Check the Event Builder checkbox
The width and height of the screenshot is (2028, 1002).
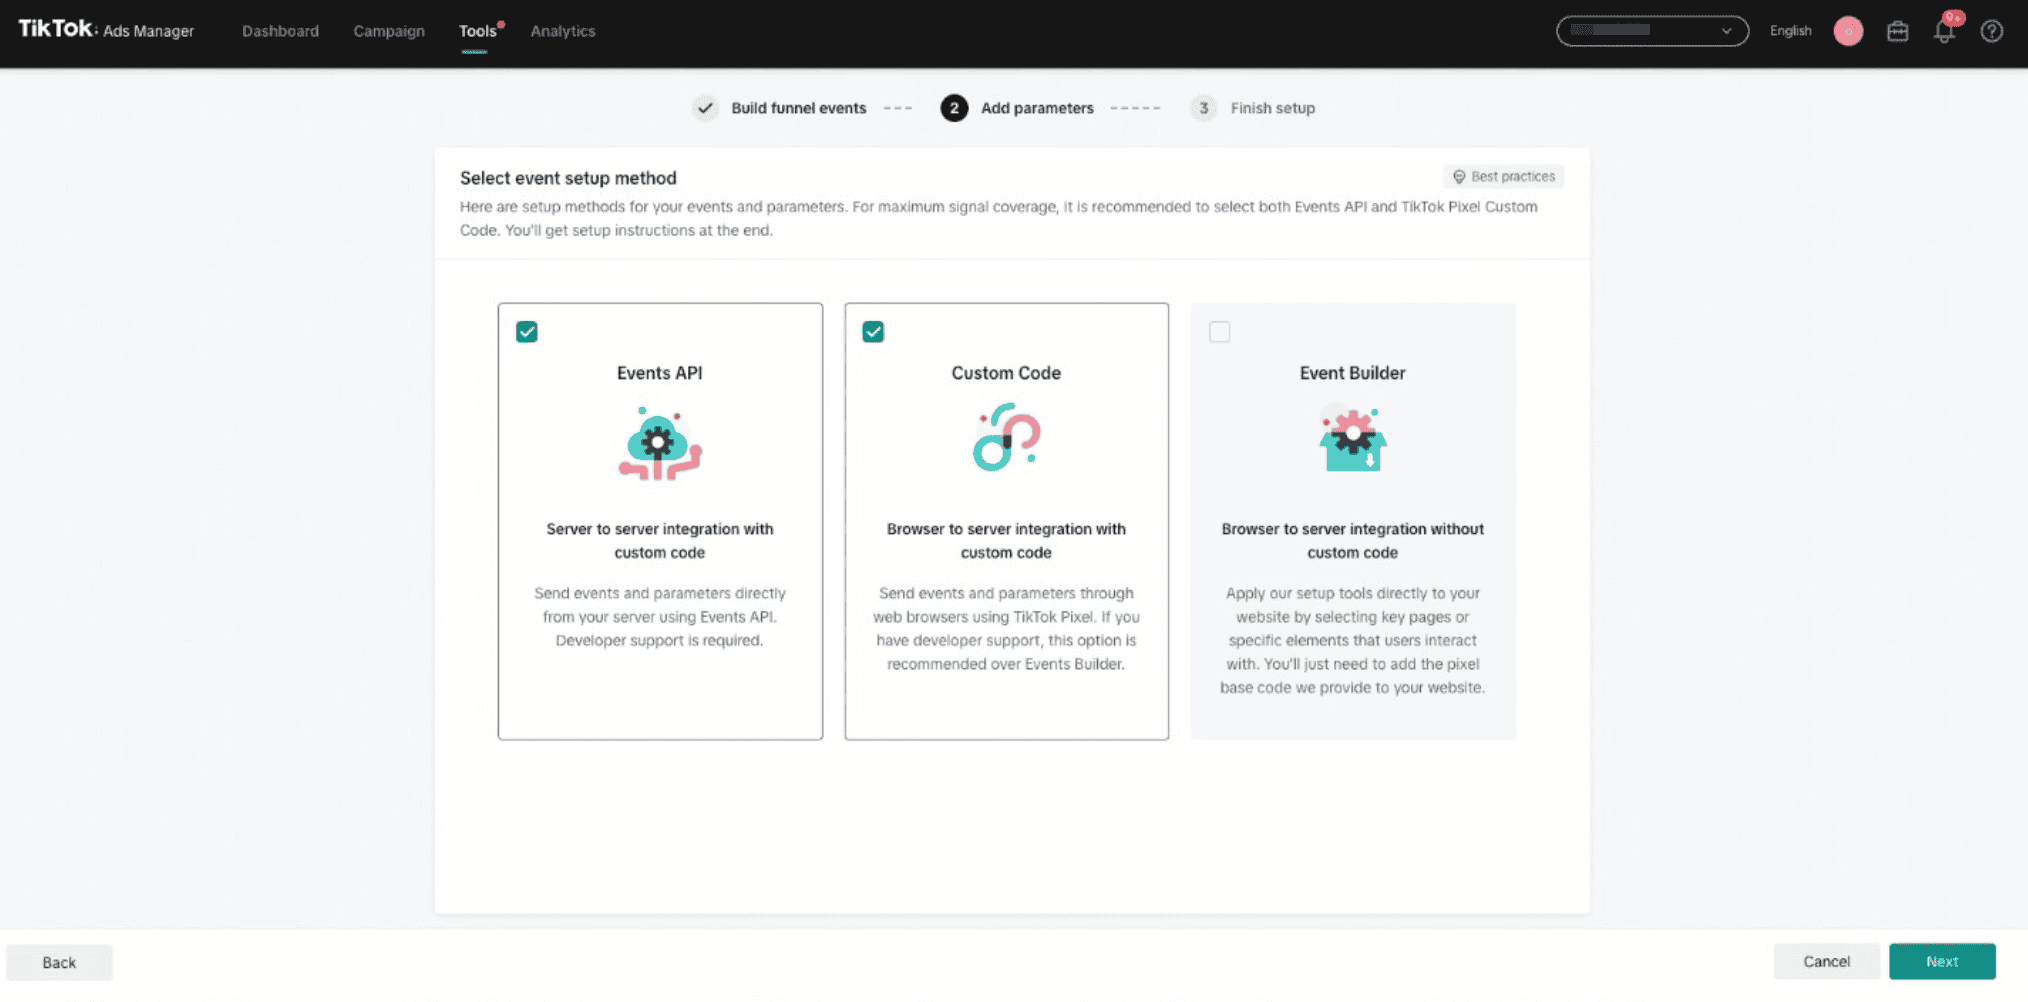pyautogui.click(x=1219, y=332)
